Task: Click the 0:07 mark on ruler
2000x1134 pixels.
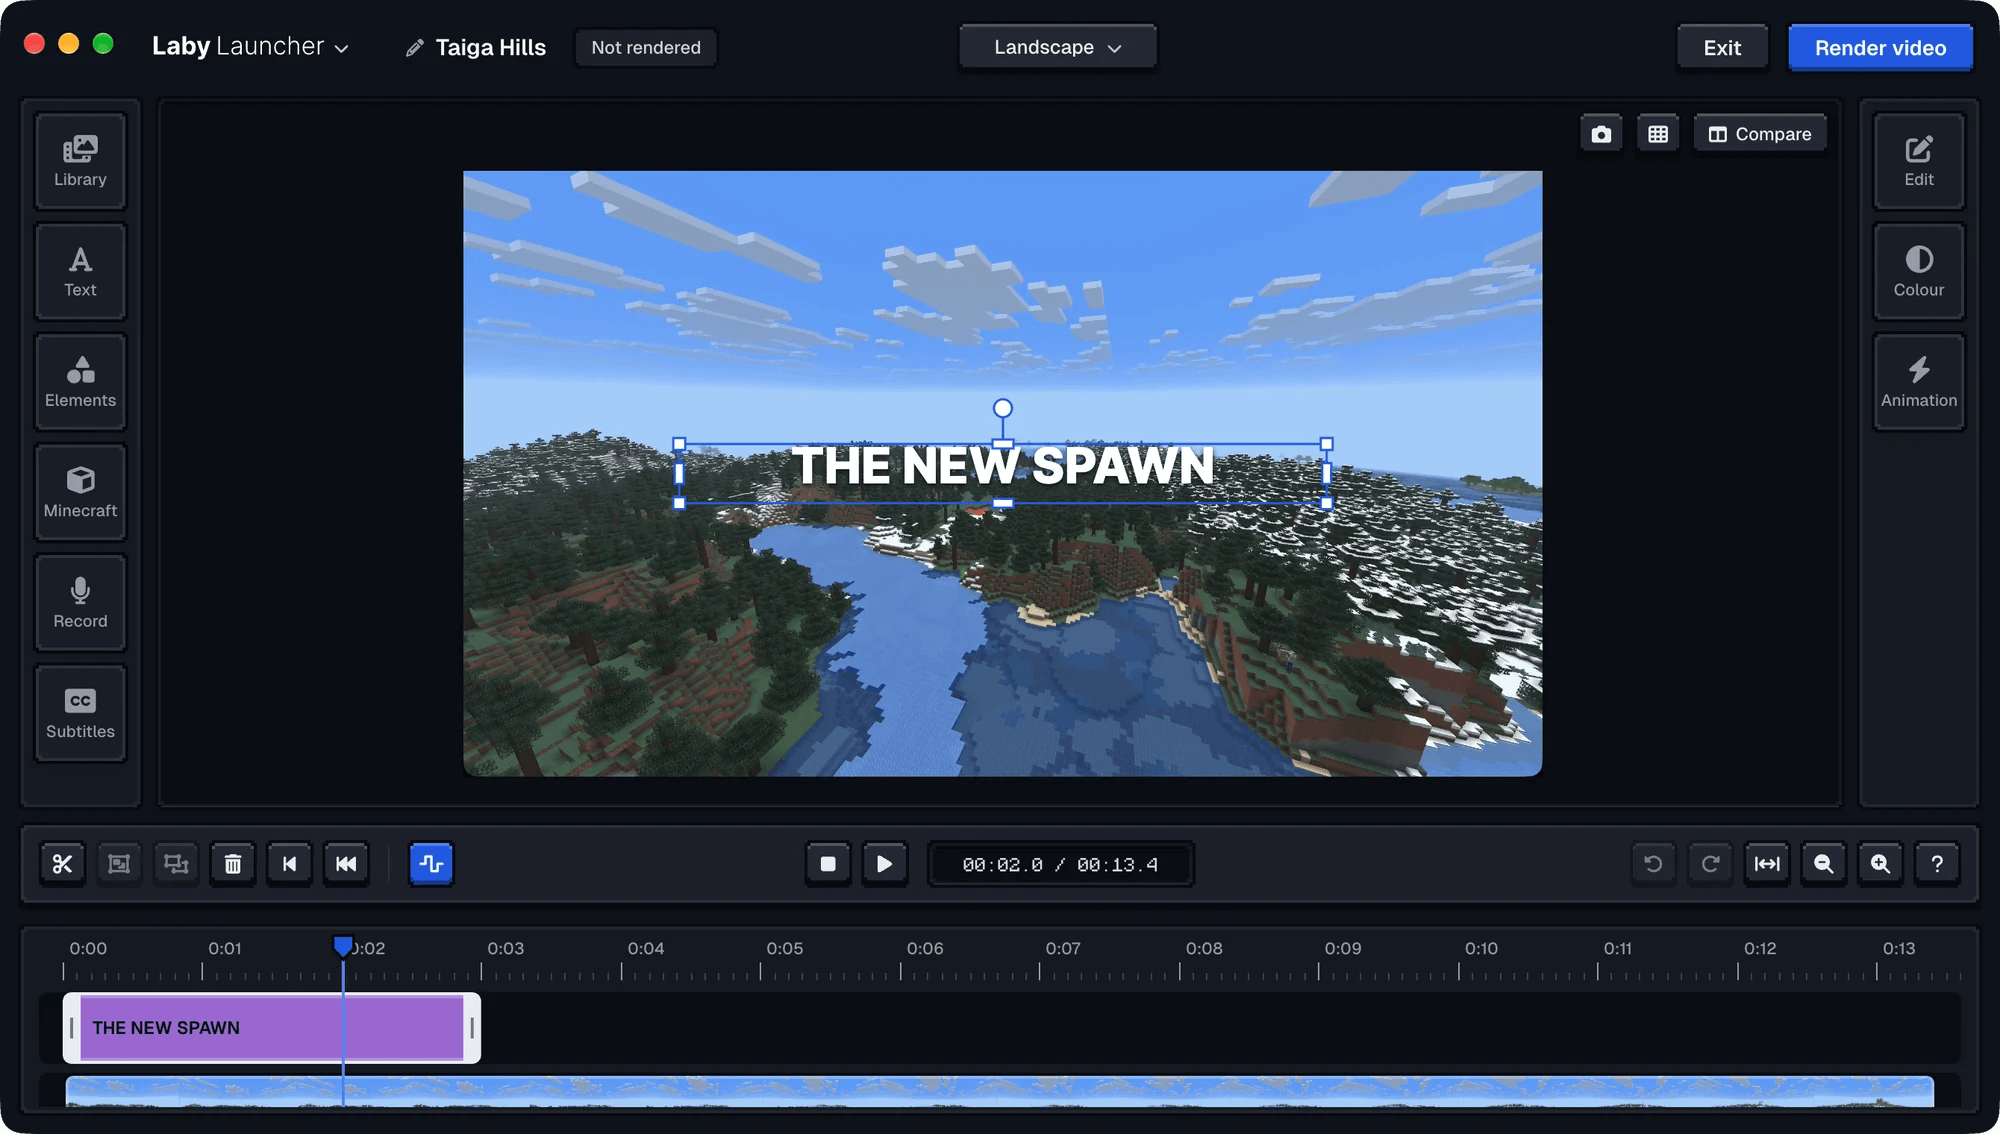Action: [1062, 949]
